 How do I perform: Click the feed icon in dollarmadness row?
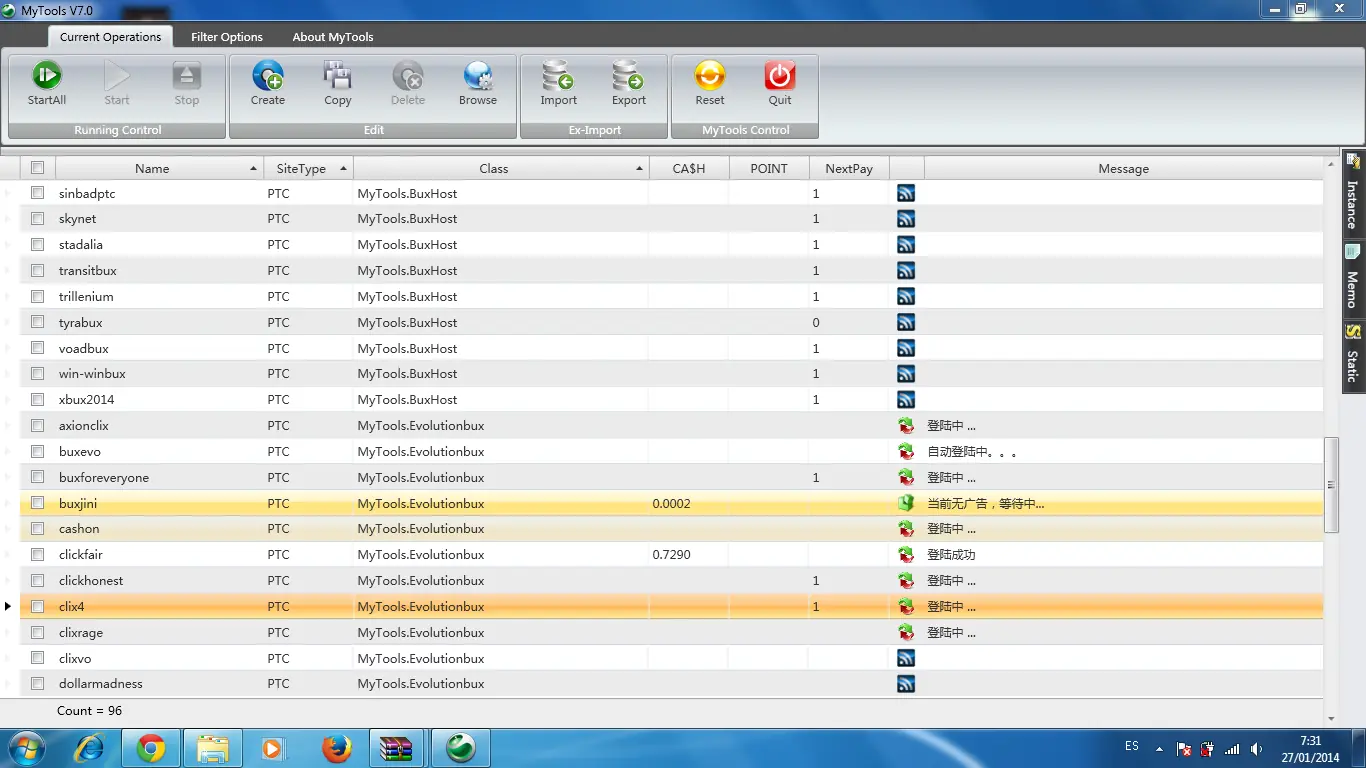point(906,684)
